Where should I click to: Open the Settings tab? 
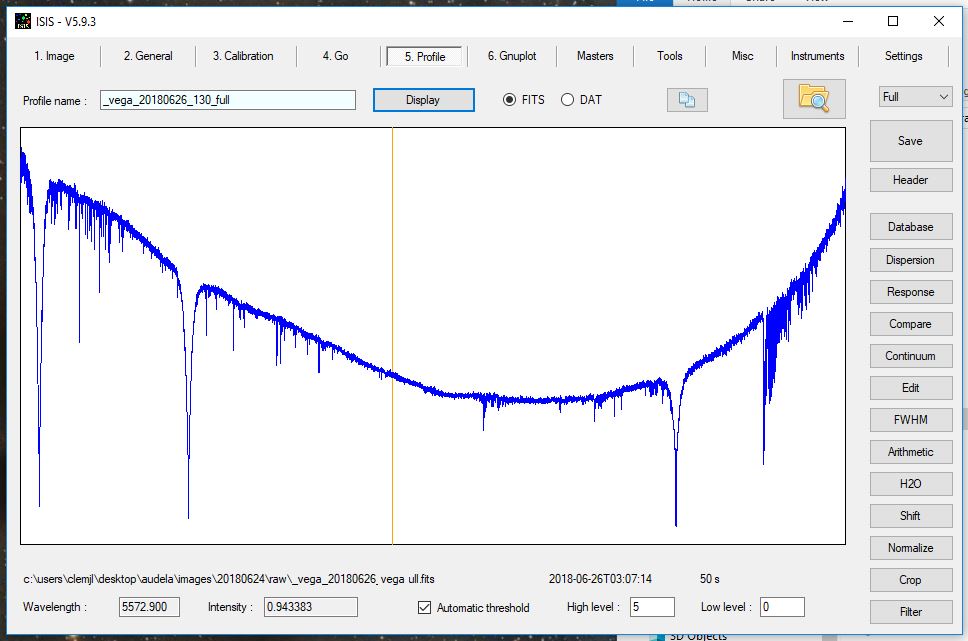pyautogui.click(x=903, y=56)
